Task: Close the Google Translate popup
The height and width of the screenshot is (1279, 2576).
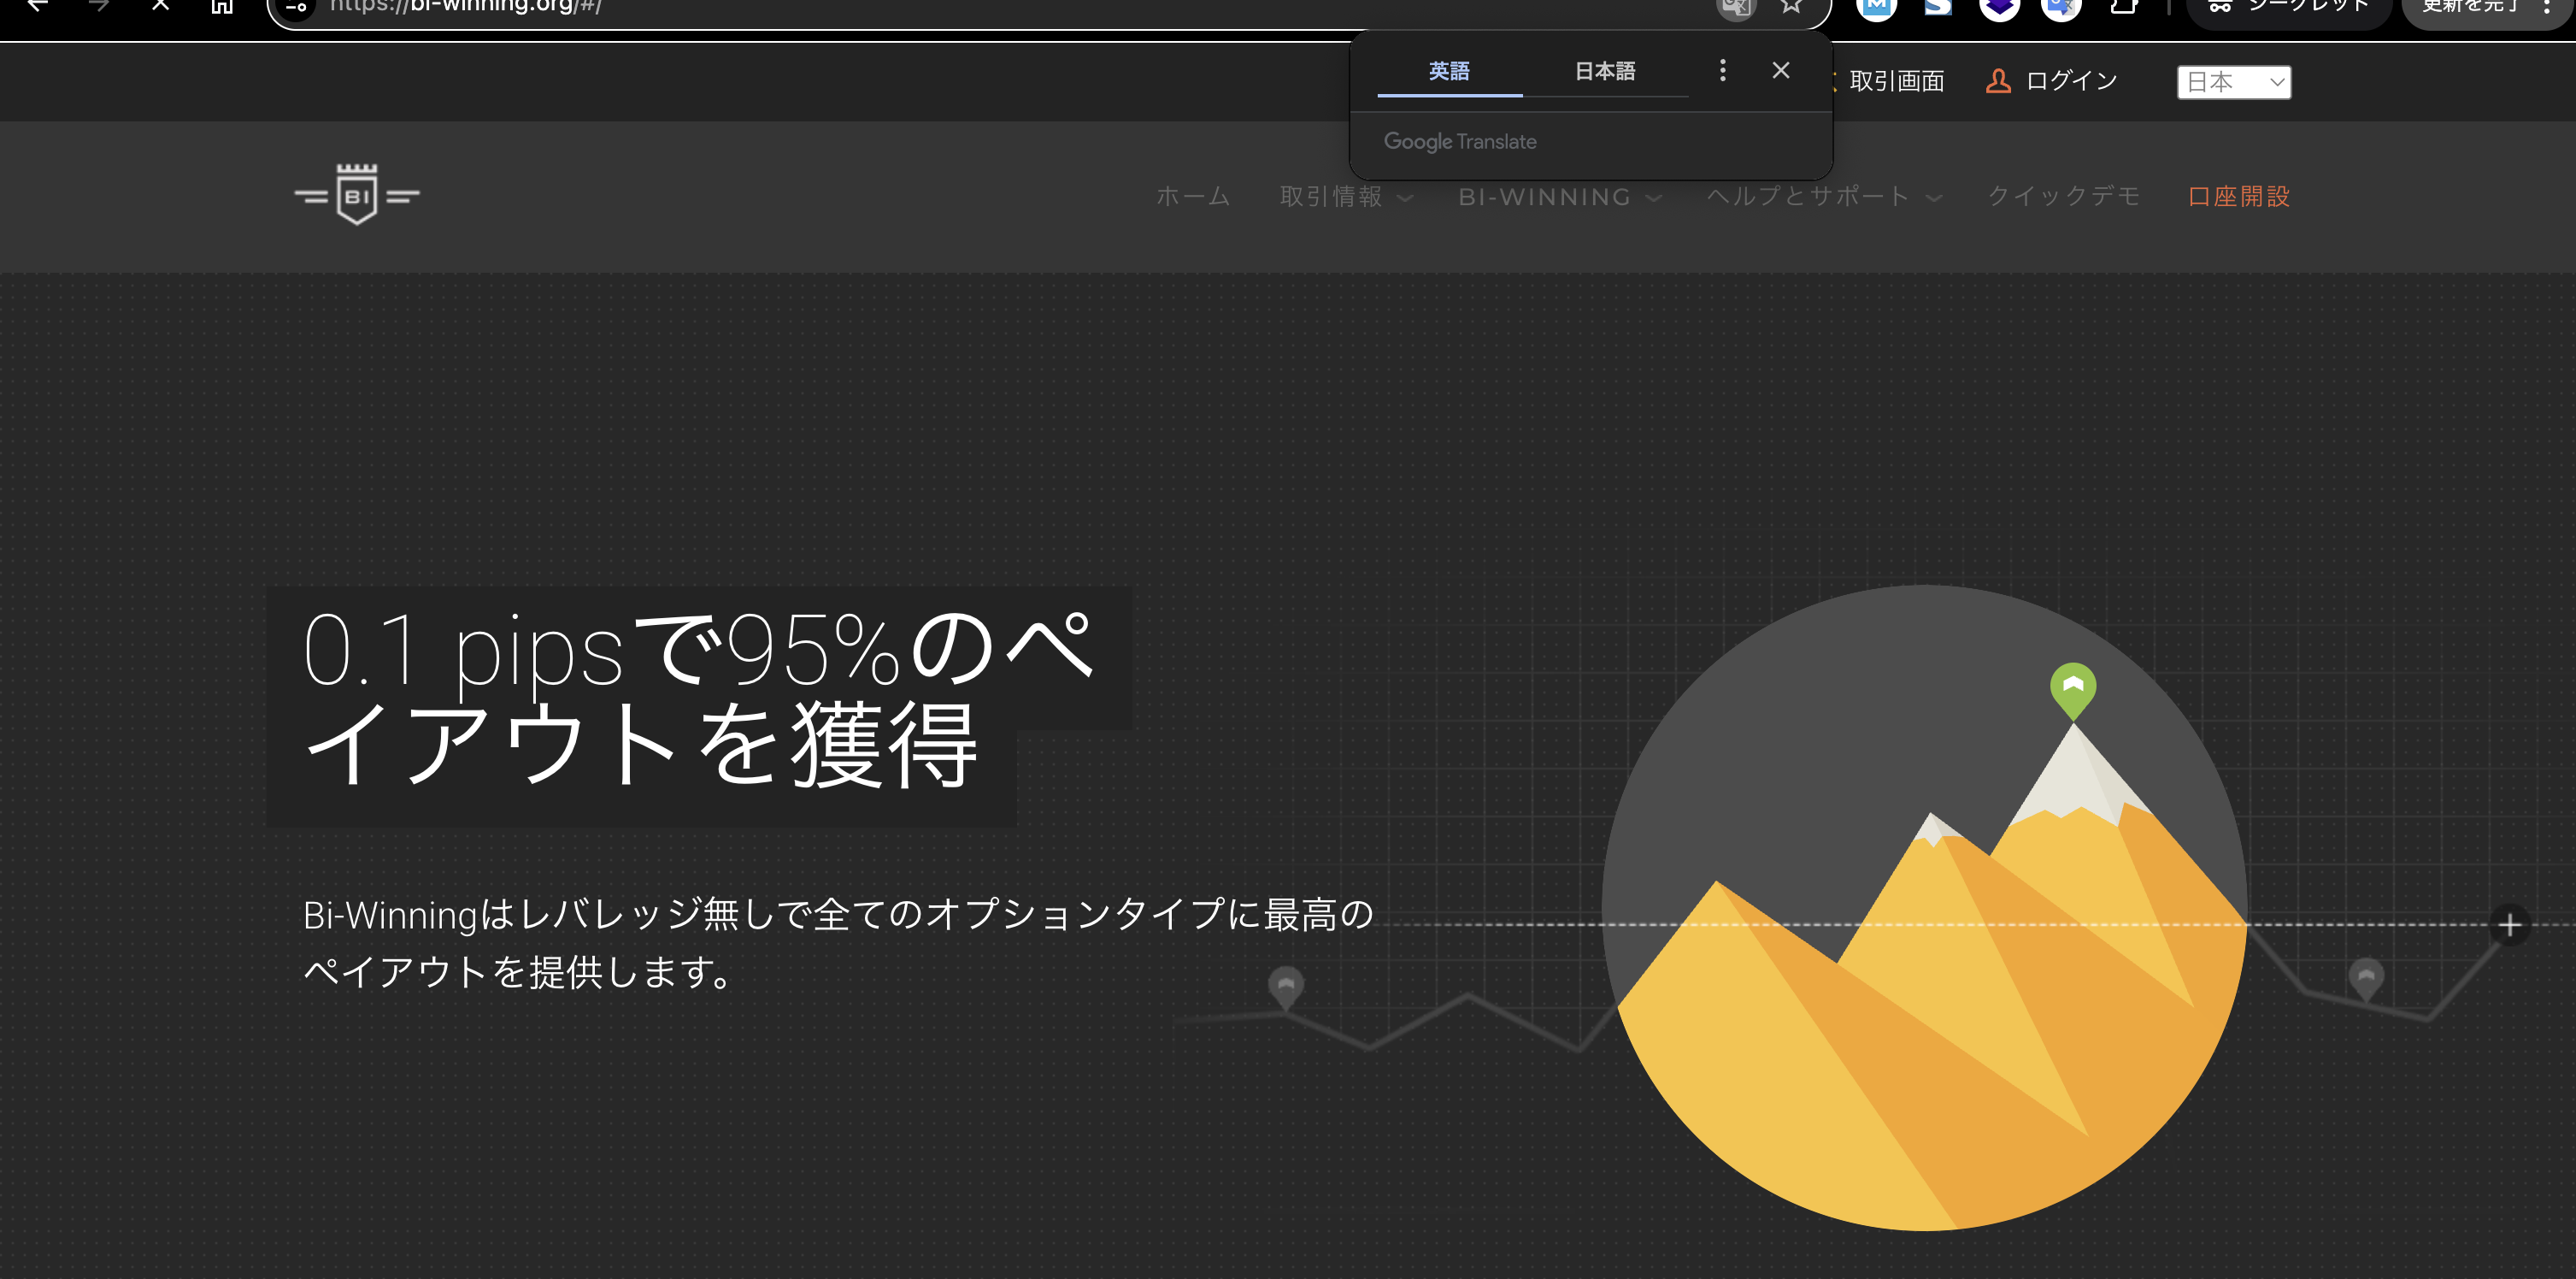Action: 1781,70
